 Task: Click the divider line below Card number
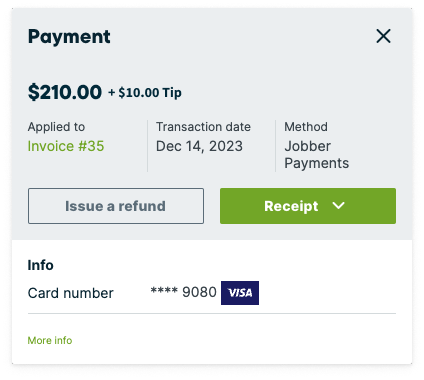click(x=212, y=314)
